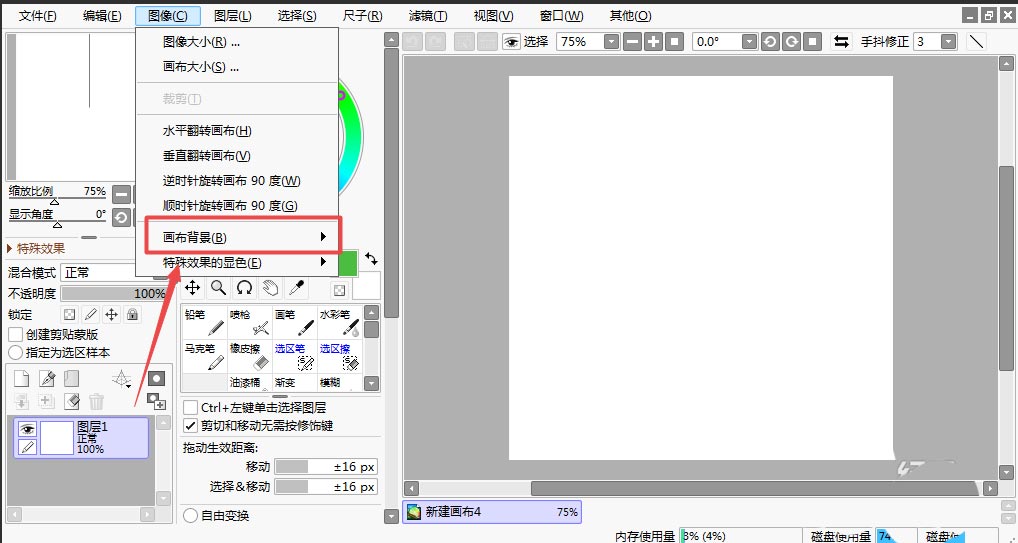
Task: Open the 特殊效果的显色(E) submenu
Action: pos(237,262)
